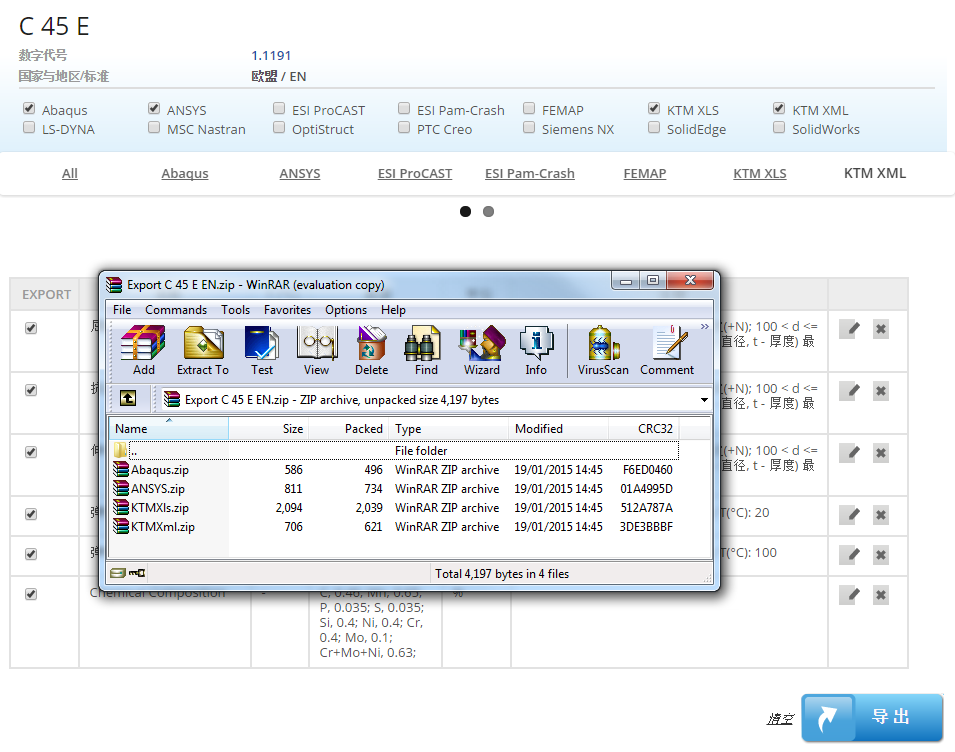
Task: Sort file list by Name column
Action: click(x=167, y=429)
